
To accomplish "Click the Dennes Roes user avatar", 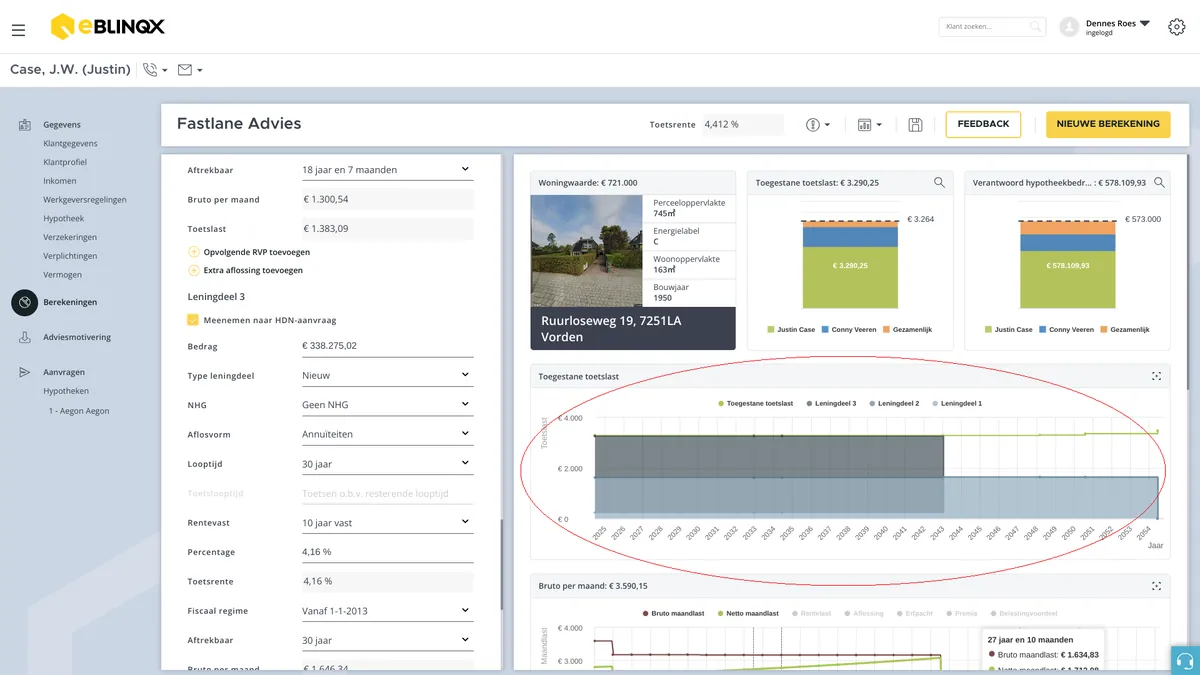I will click(x=1070, y=27).
